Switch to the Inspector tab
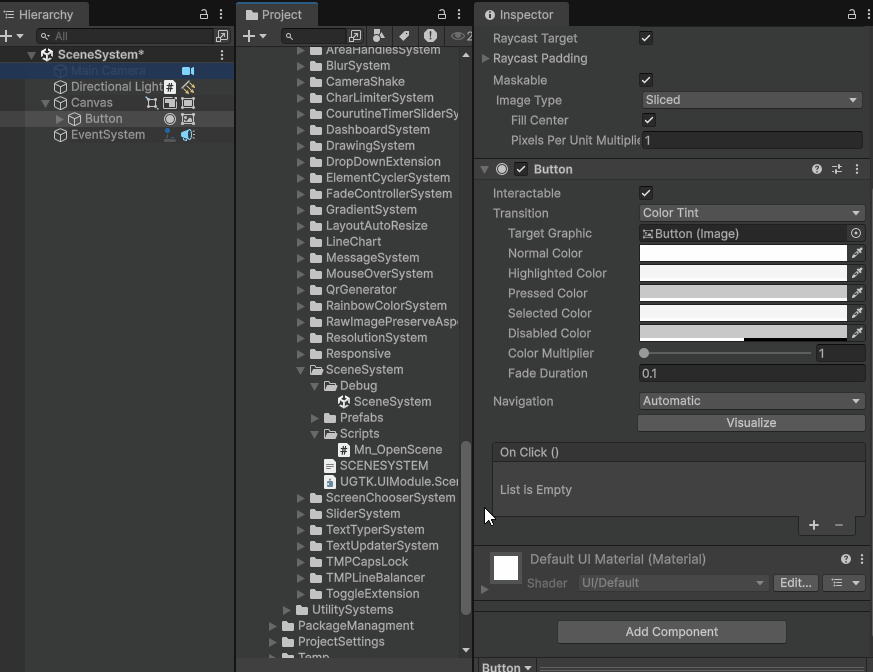Viewport: 873px width, 672px height. point(519,14)
